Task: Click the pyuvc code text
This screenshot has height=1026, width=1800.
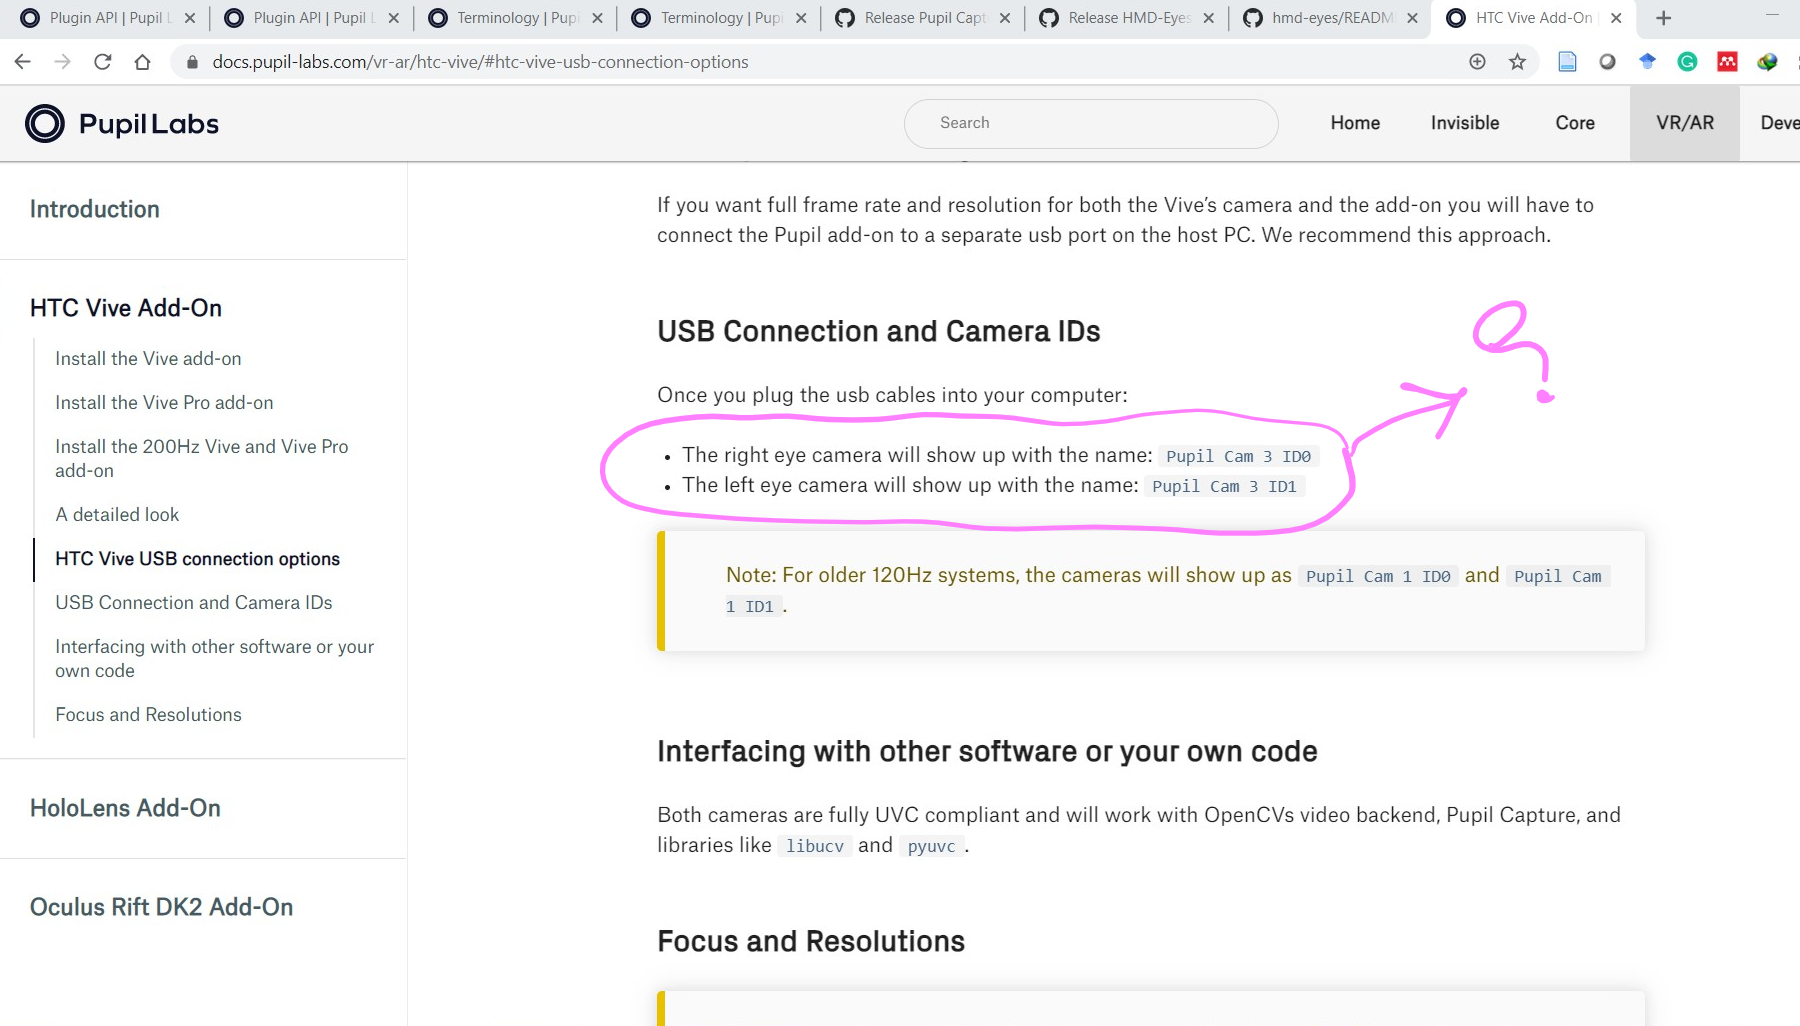Action: pos(931,846)
